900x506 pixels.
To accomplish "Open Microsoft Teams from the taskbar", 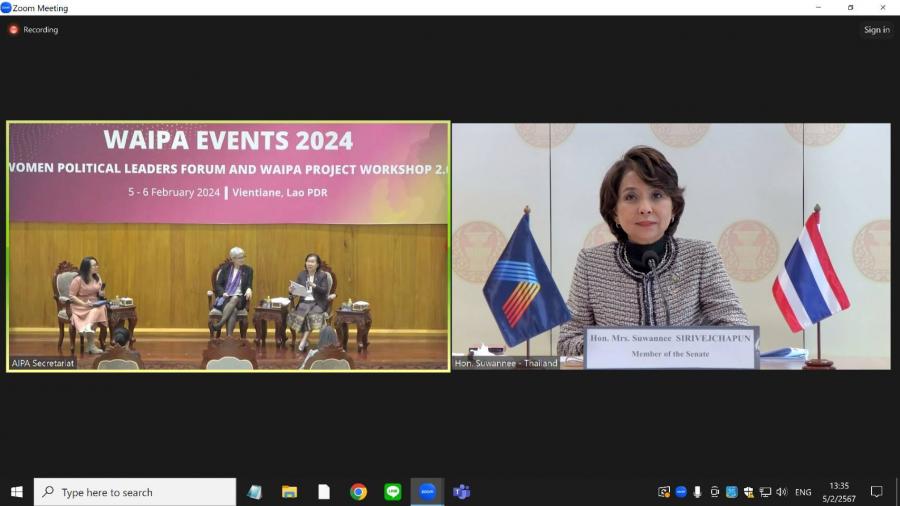I will 462,492.
